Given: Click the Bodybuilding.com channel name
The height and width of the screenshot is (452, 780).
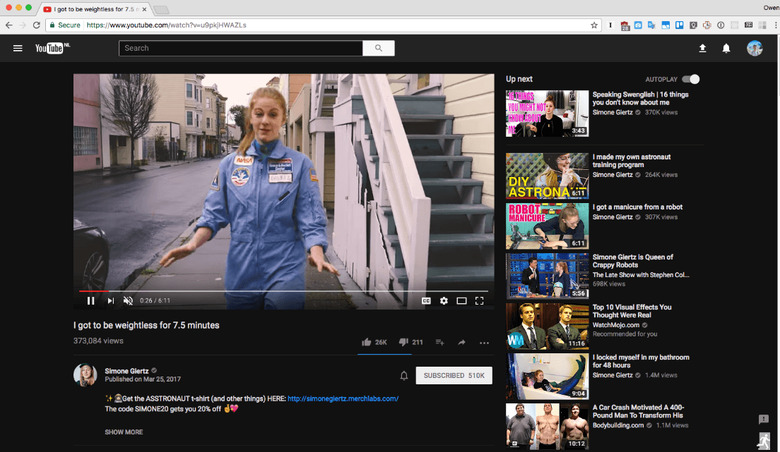Looking at the screenshot, I should point(618,425).
